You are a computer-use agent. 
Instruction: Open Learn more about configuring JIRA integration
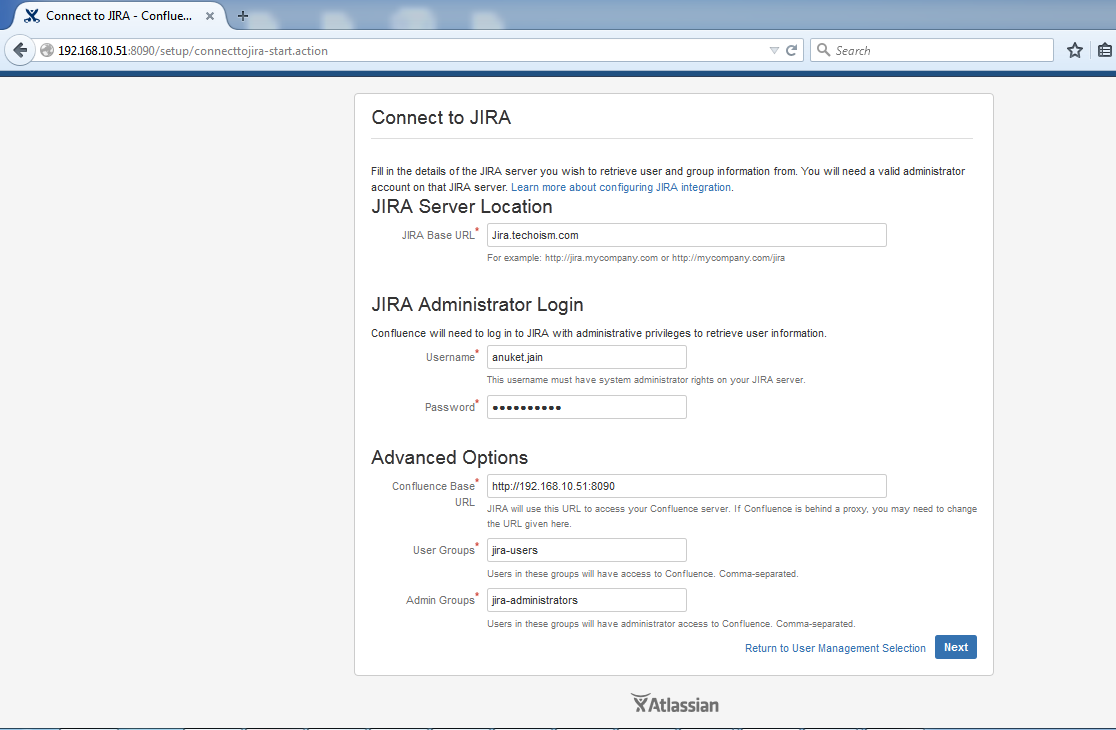pyautogui.click(x=621, y=187)
